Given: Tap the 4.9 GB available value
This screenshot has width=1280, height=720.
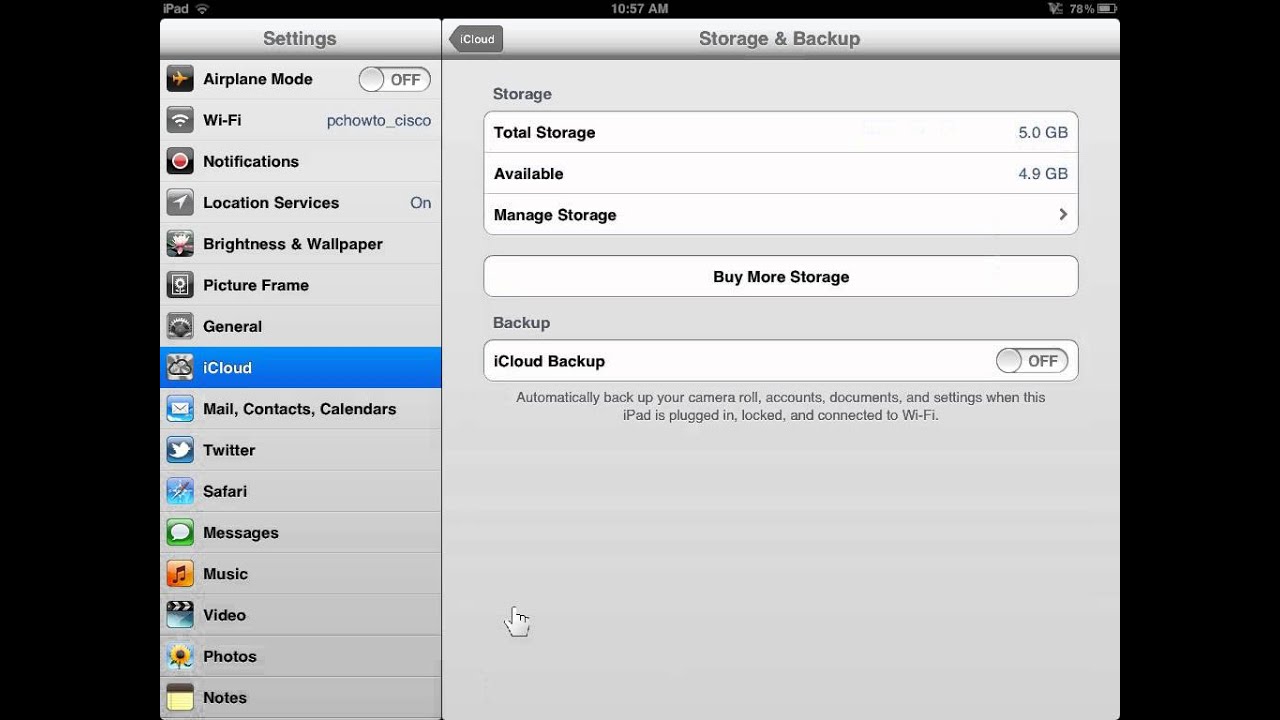Looking at the screenshot, I should [x=1043, y=174].
